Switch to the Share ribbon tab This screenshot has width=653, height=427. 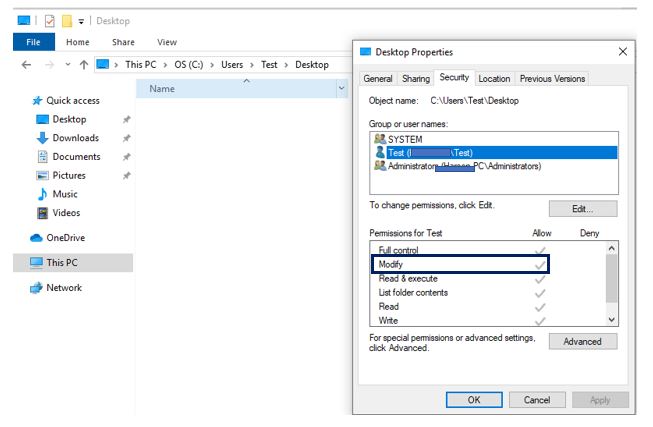[x=123, y=42]
